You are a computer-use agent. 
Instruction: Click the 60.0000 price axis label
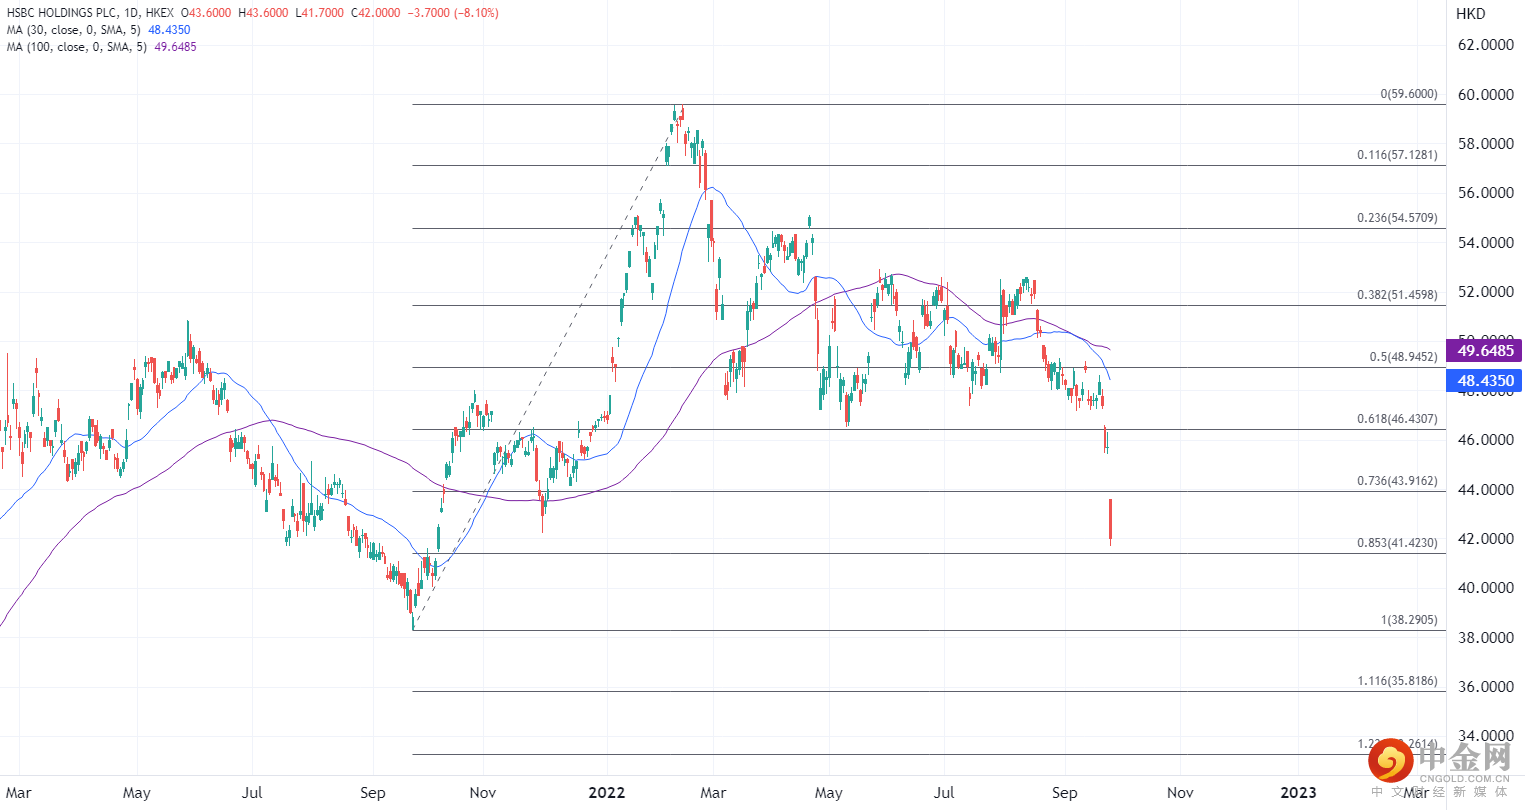(x=1485, y=95)
